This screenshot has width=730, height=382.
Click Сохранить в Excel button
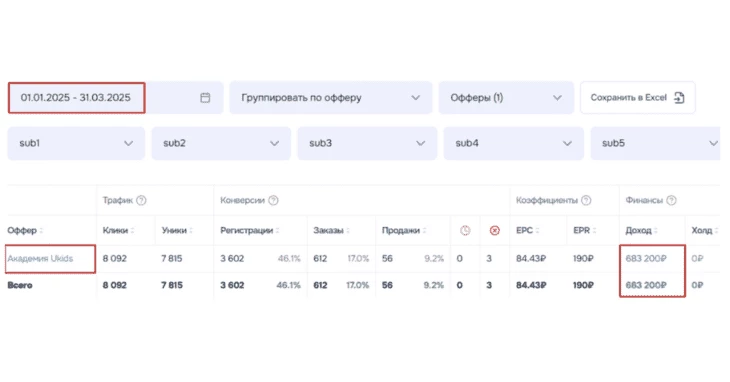click(637, 98)
